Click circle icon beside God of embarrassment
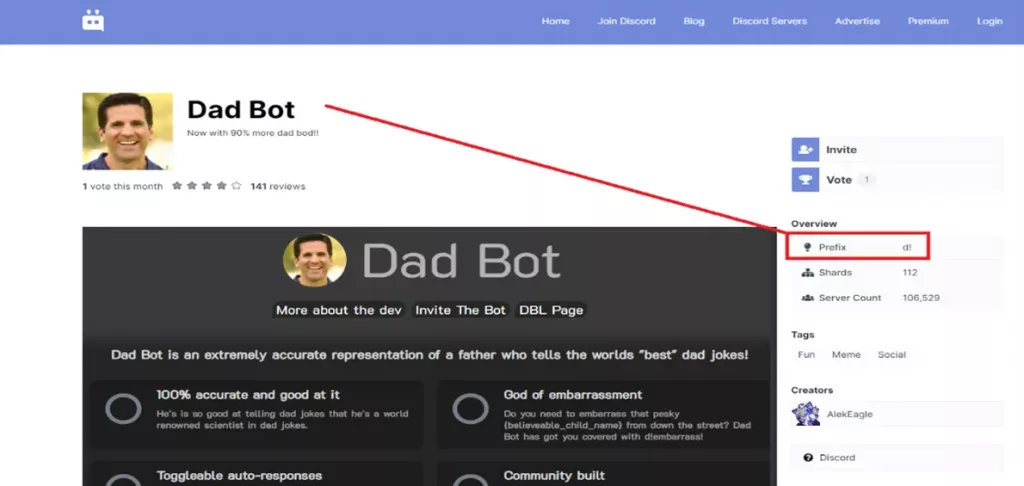 470,410
